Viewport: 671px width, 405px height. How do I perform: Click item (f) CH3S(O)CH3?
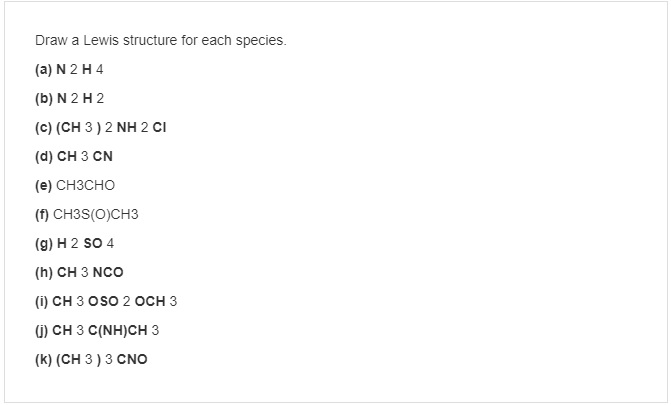(x=86, y=214)
